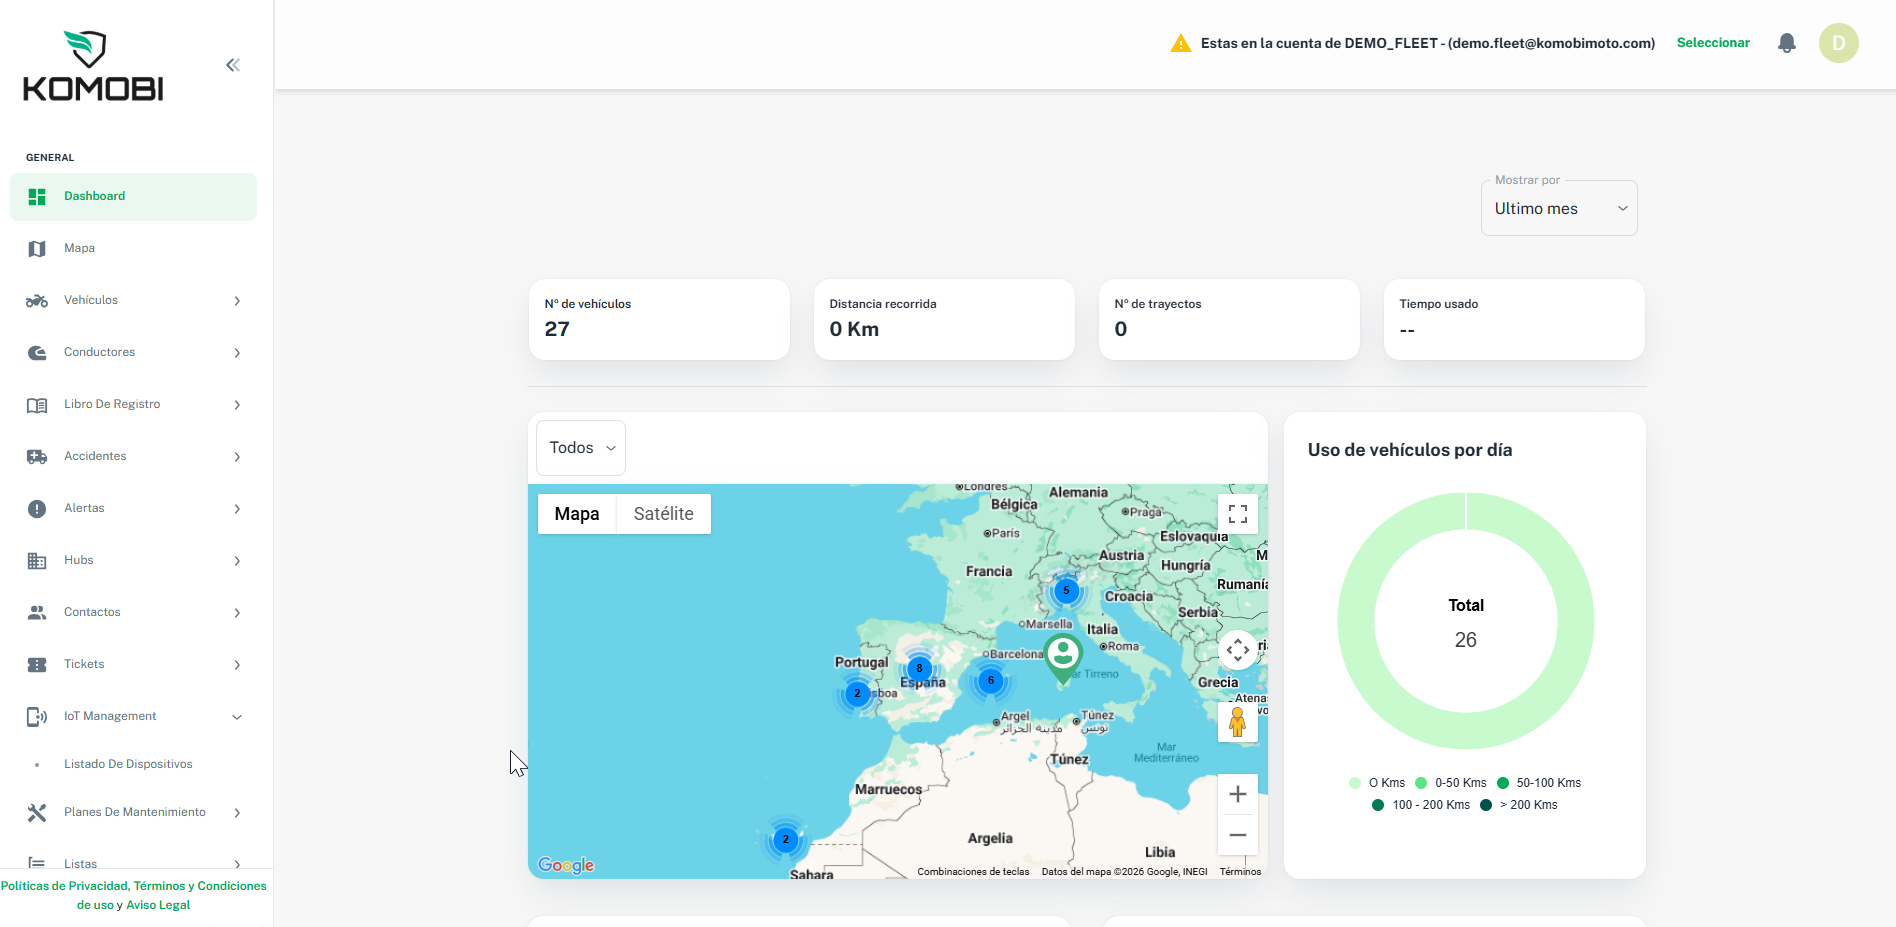Click the Seleccionar account link
This screenshot has height=927, width=1896.
point(1713,43)
